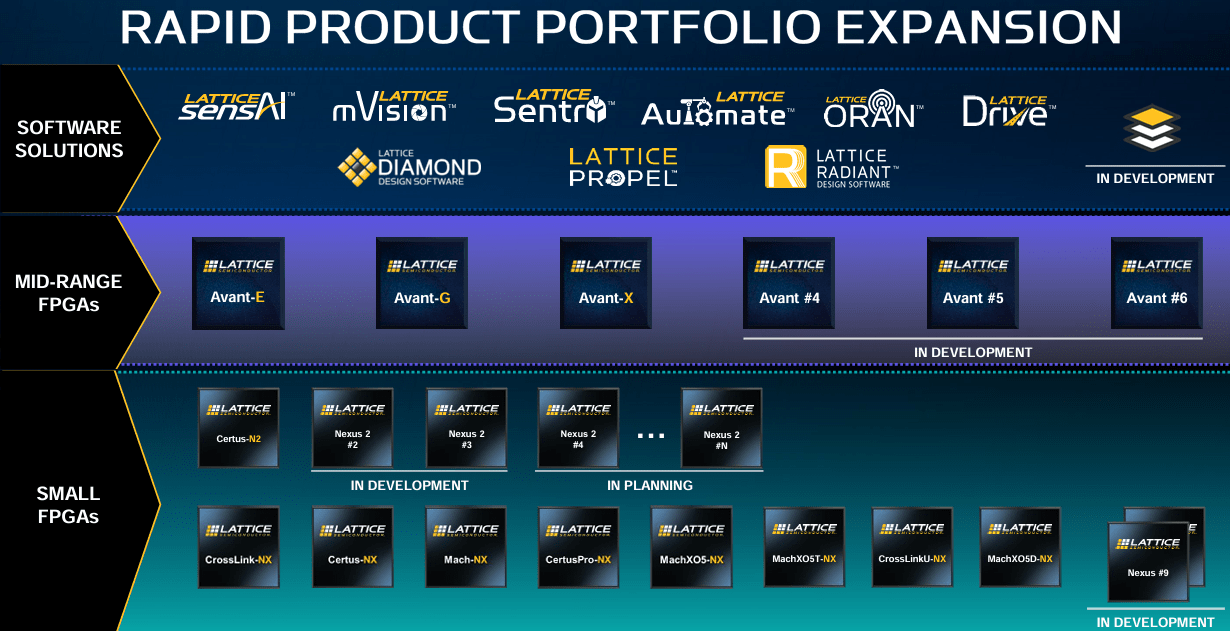Click the layered in-development software icon

coord(1154,130)
